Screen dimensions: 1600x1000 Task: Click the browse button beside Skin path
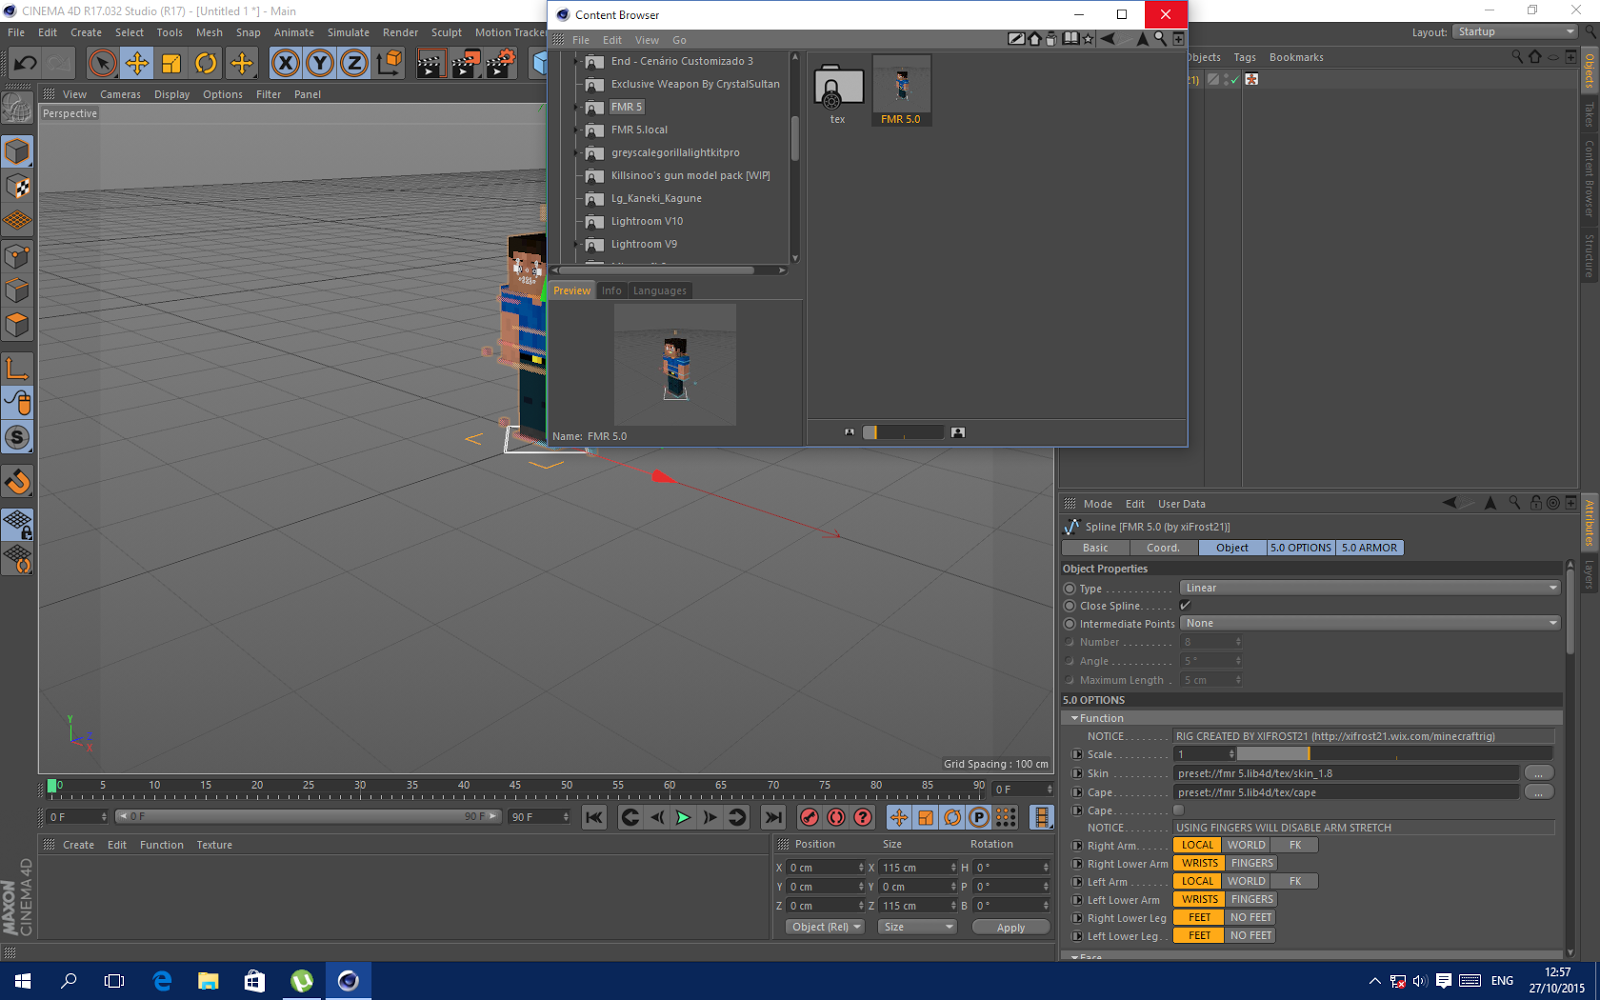point(1538,773)
